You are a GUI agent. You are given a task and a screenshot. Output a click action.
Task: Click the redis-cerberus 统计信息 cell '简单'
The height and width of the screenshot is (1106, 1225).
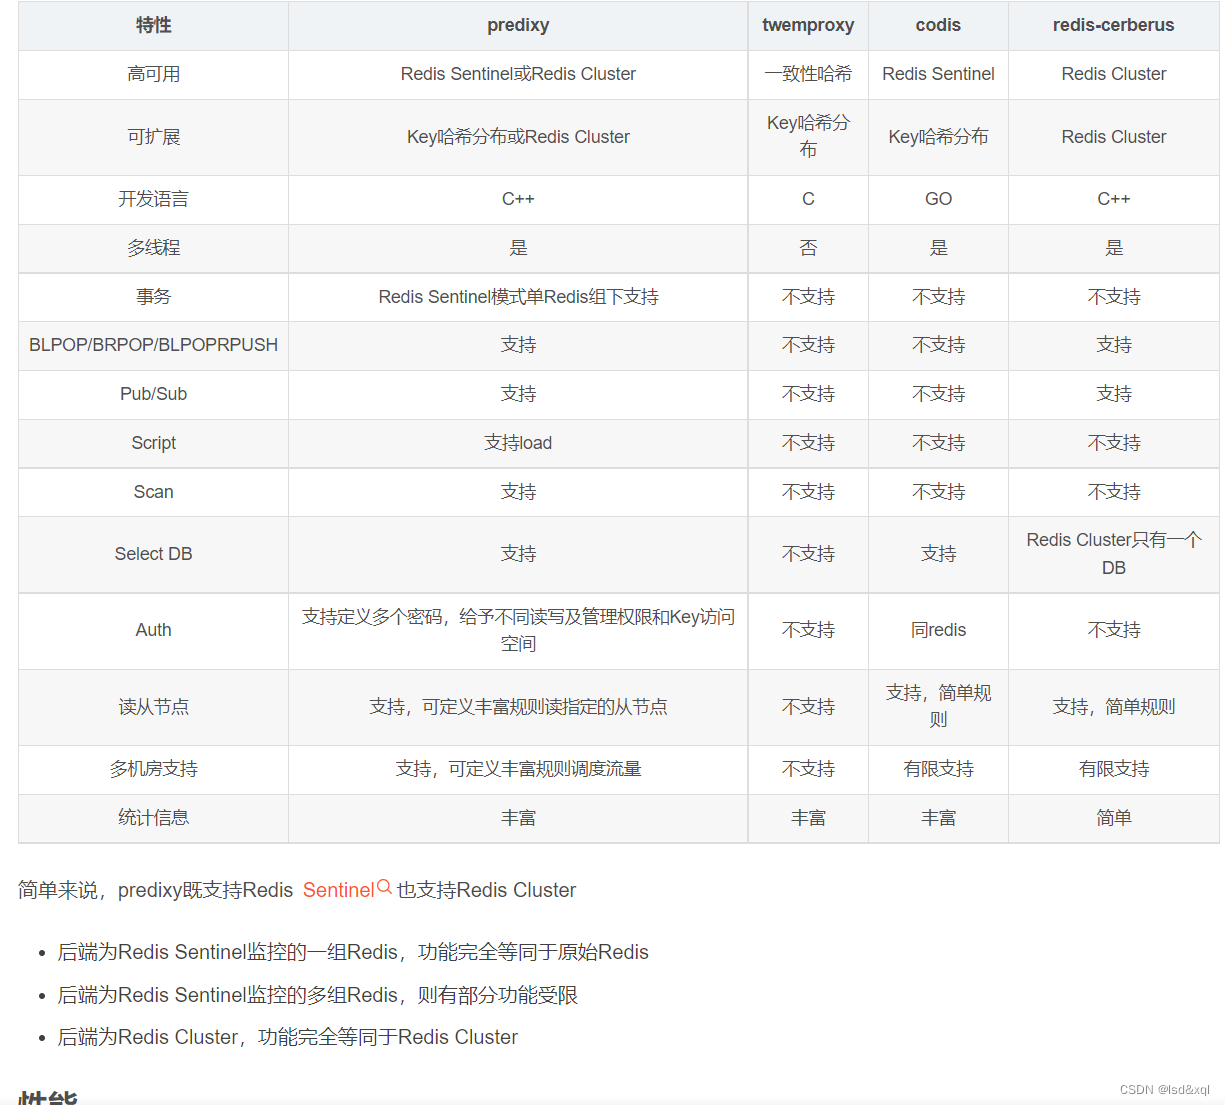pyautogui.click(x=1113, y=818)
